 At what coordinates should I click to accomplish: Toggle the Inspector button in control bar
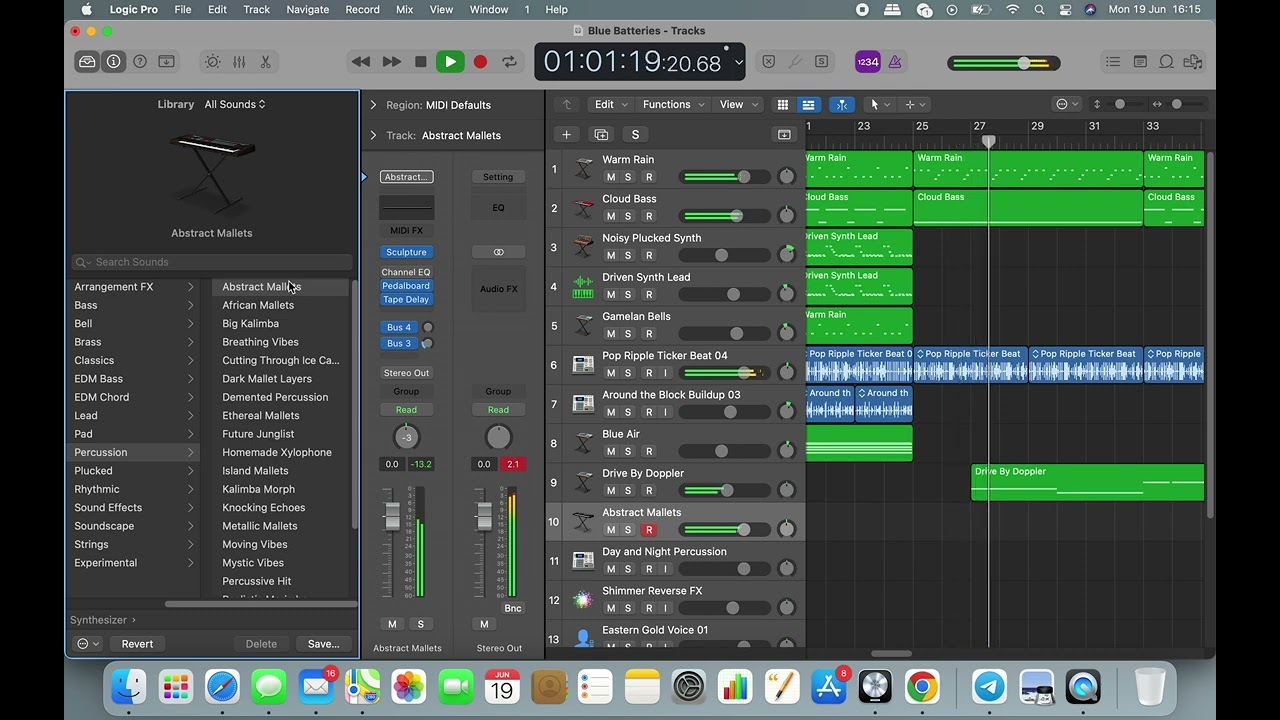[113, 62]
